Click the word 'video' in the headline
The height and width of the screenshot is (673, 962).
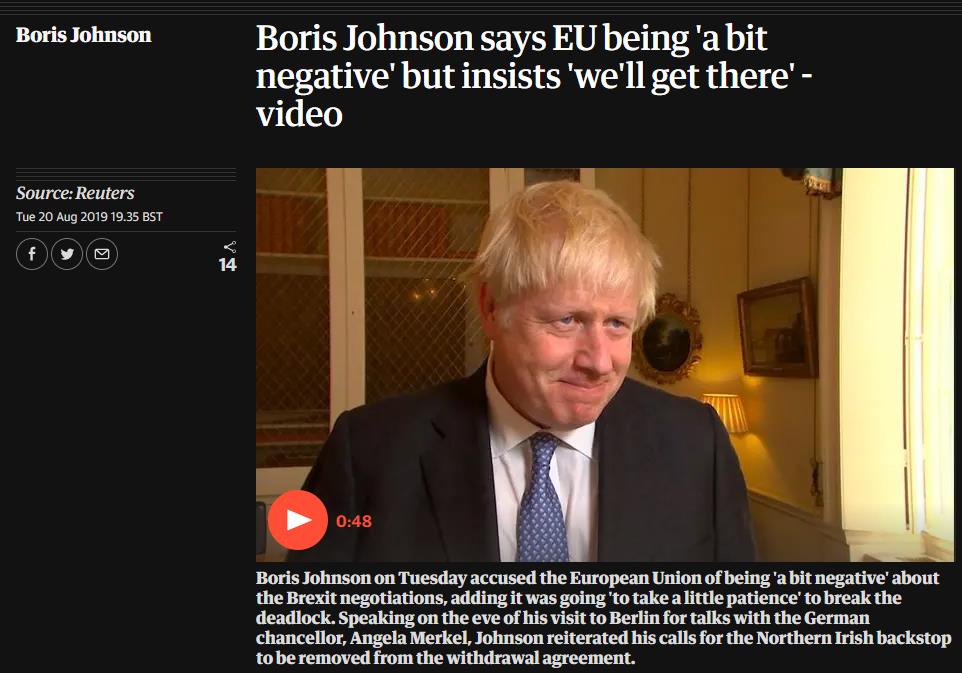tap(299, 114)
